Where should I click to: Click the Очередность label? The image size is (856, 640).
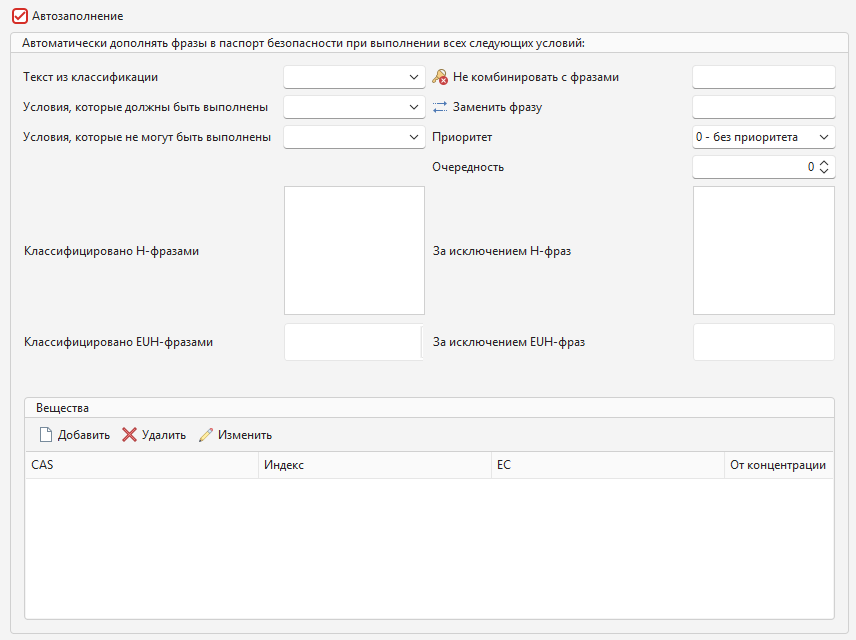tap(468, 167)
